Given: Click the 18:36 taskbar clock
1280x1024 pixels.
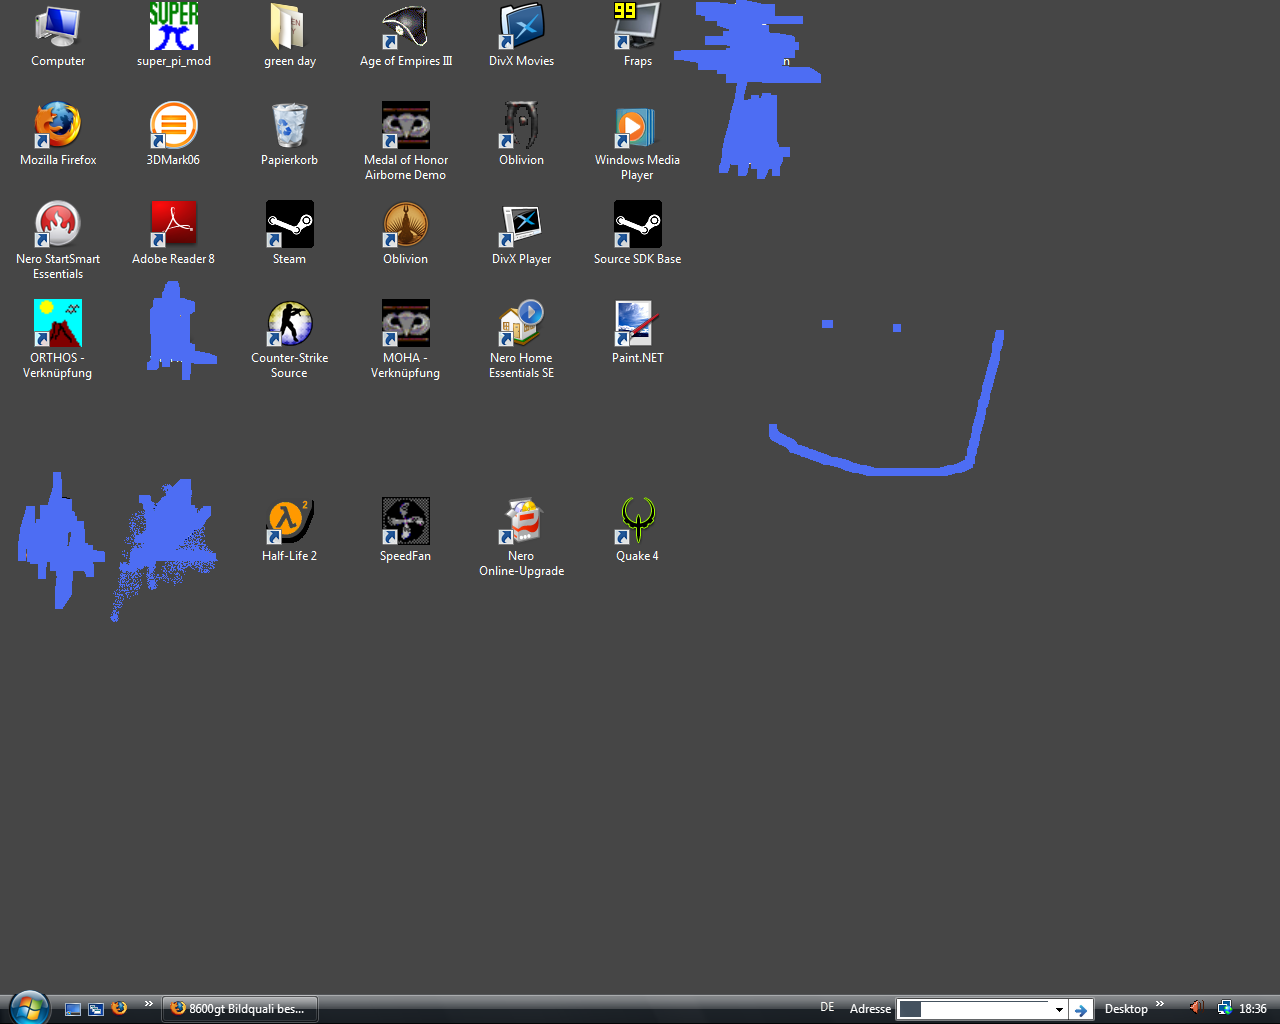Looking at the screenshot, I should click(1253, 1009).
